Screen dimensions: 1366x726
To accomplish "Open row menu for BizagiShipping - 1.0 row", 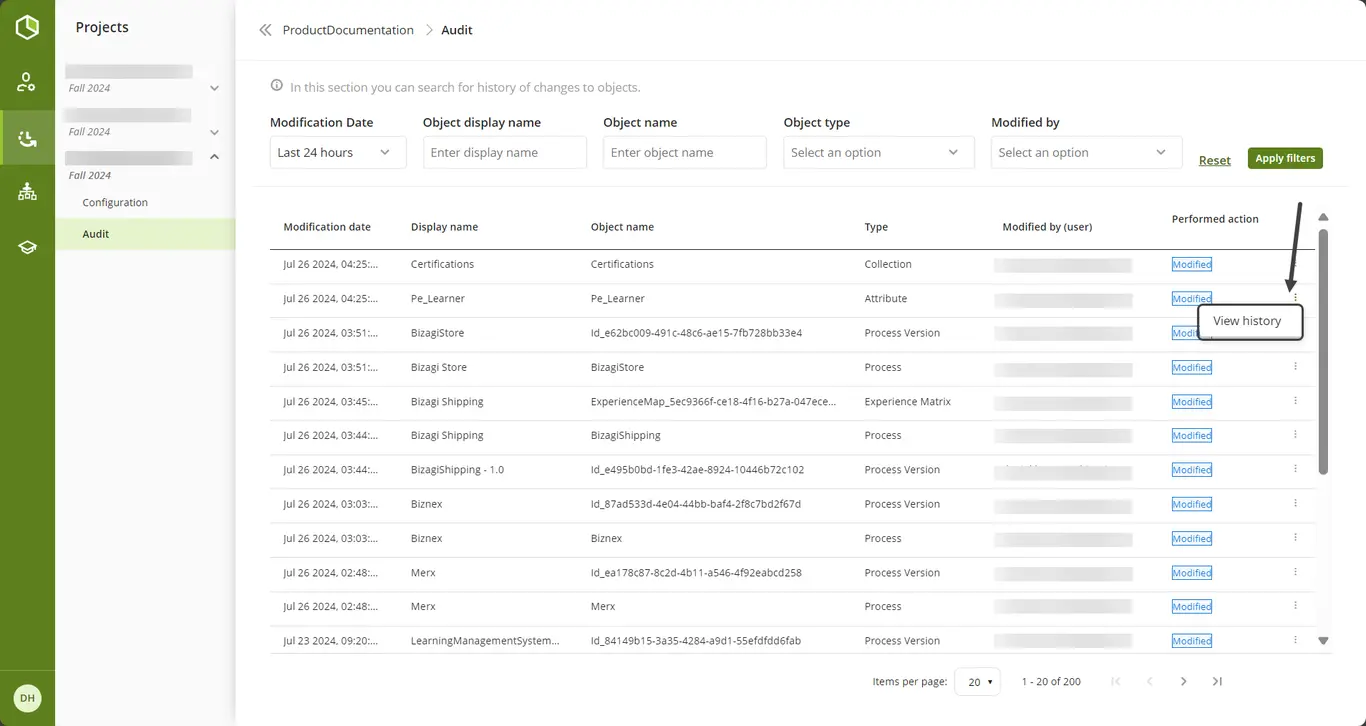I will pyautogui.click(x=1295, y=469).
